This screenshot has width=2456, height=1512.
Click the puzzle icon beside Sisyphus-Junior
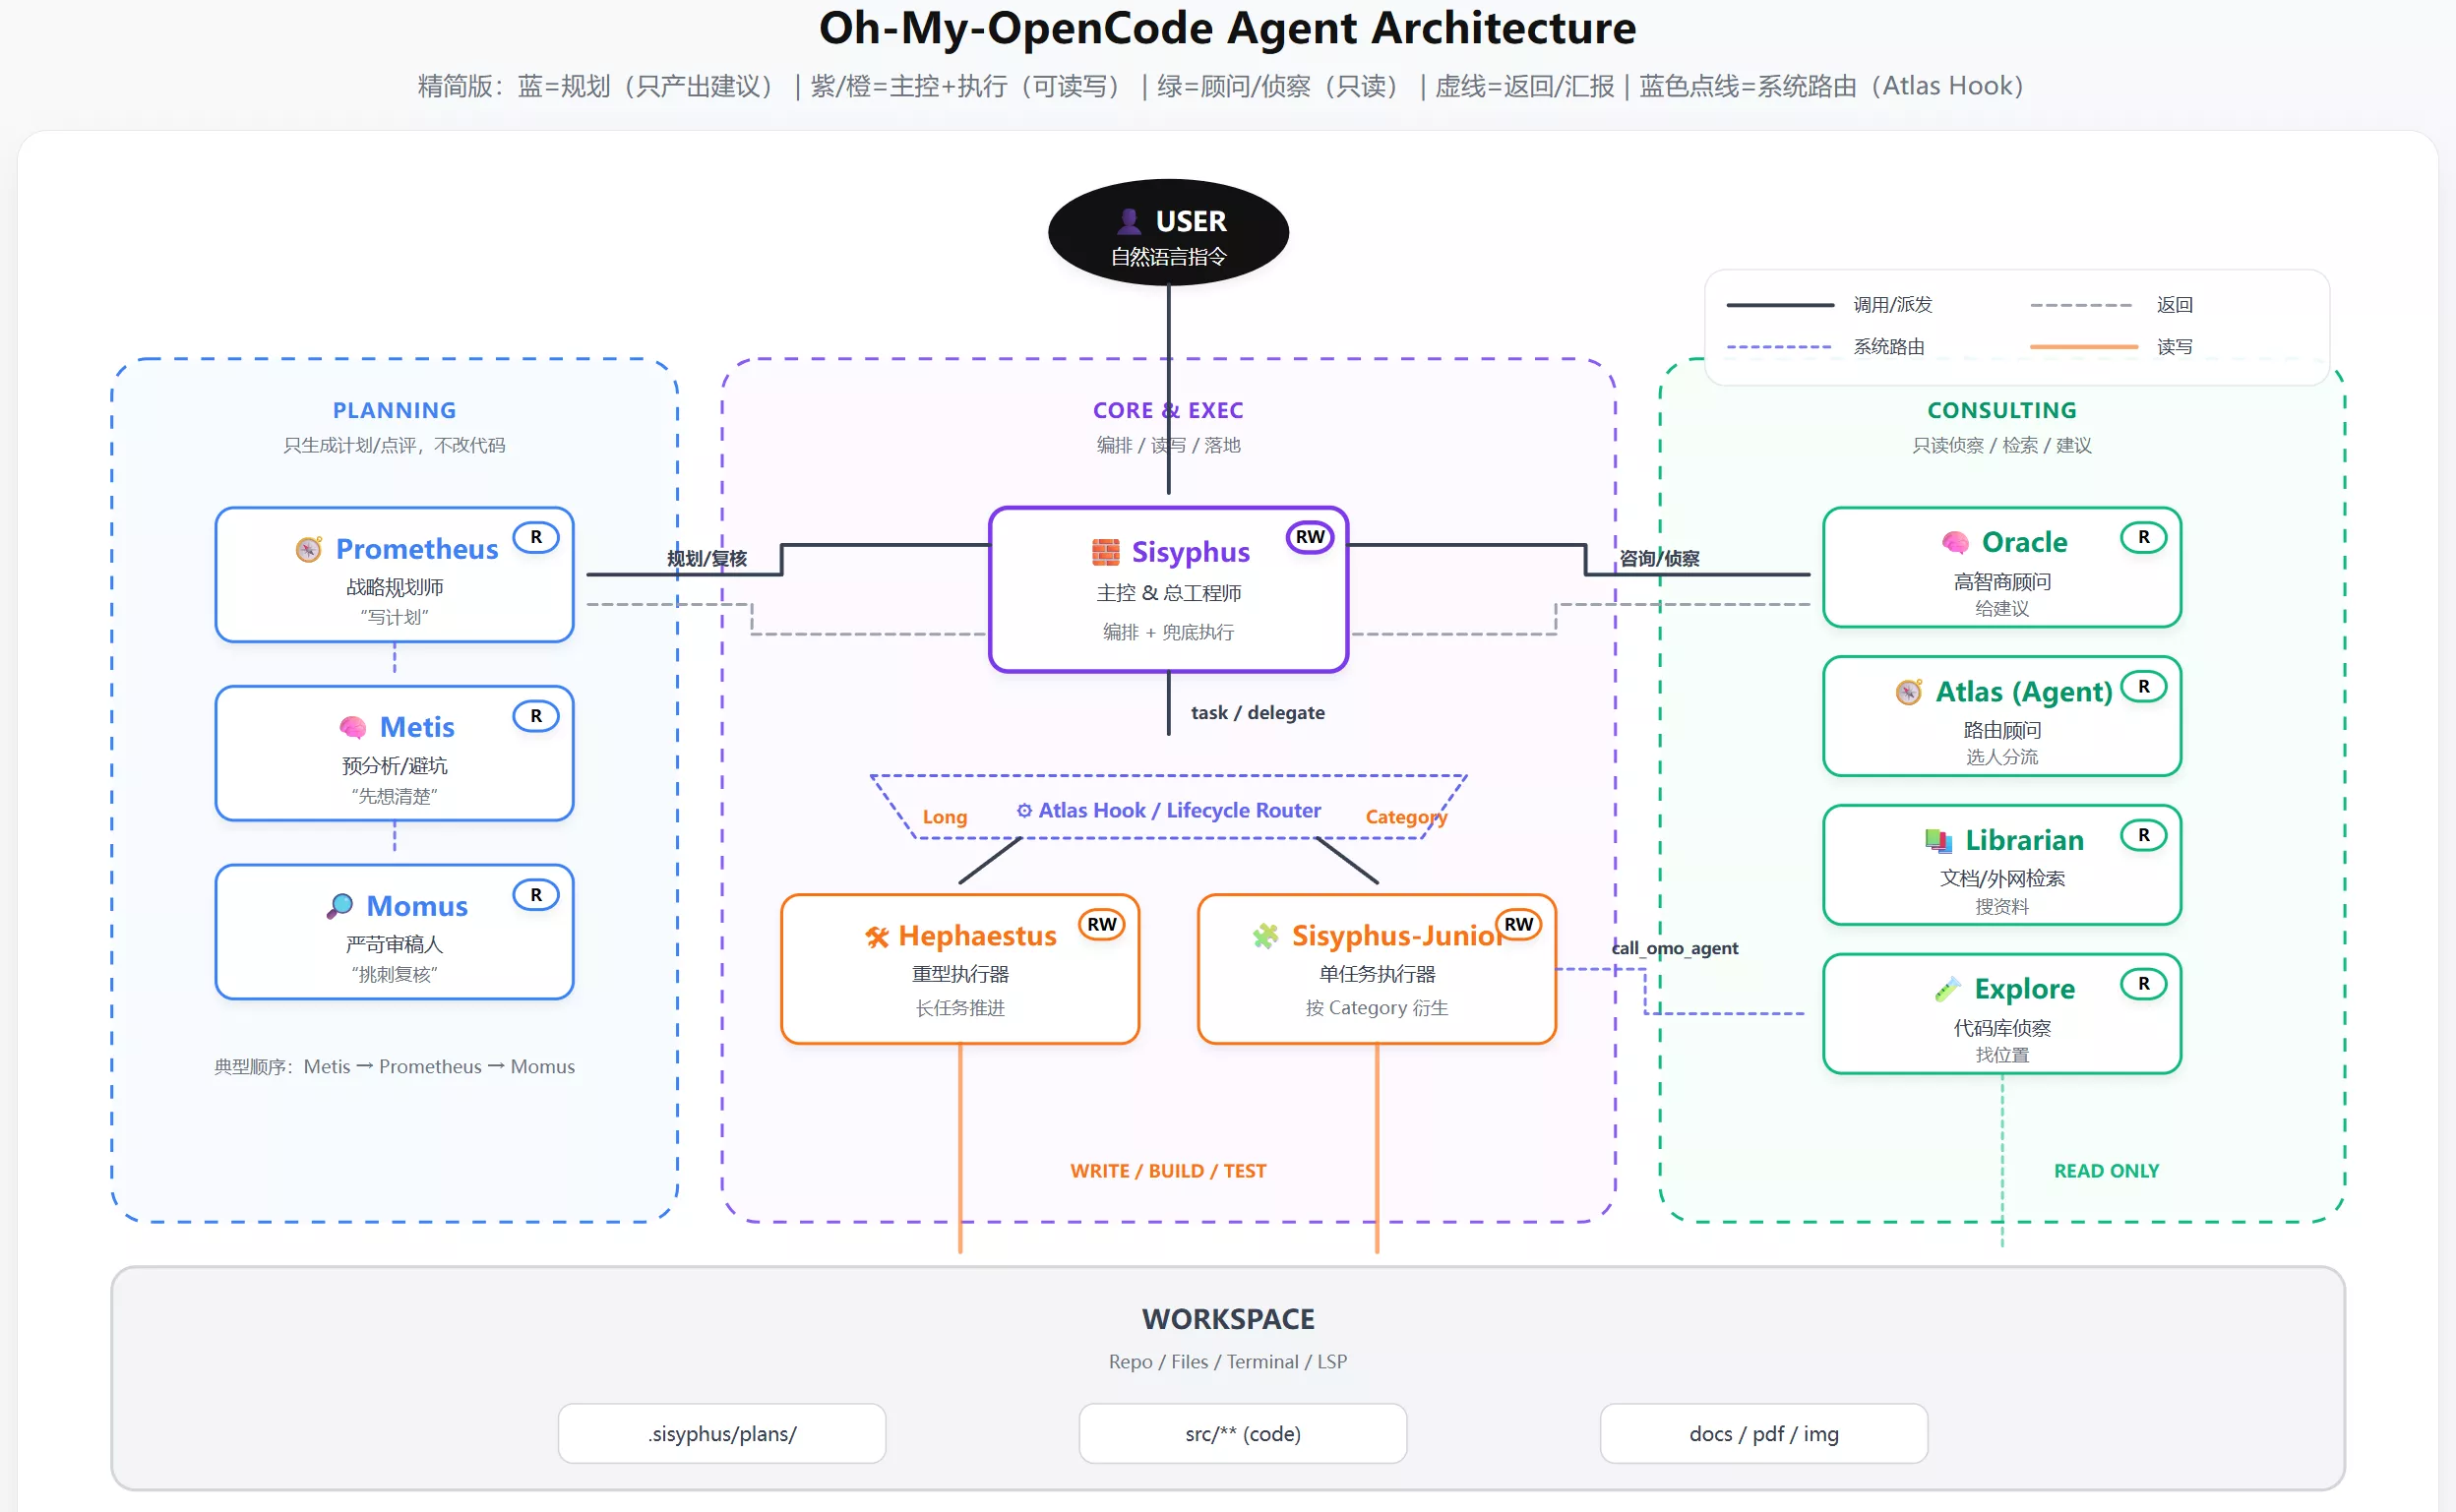coord(1265,936)
